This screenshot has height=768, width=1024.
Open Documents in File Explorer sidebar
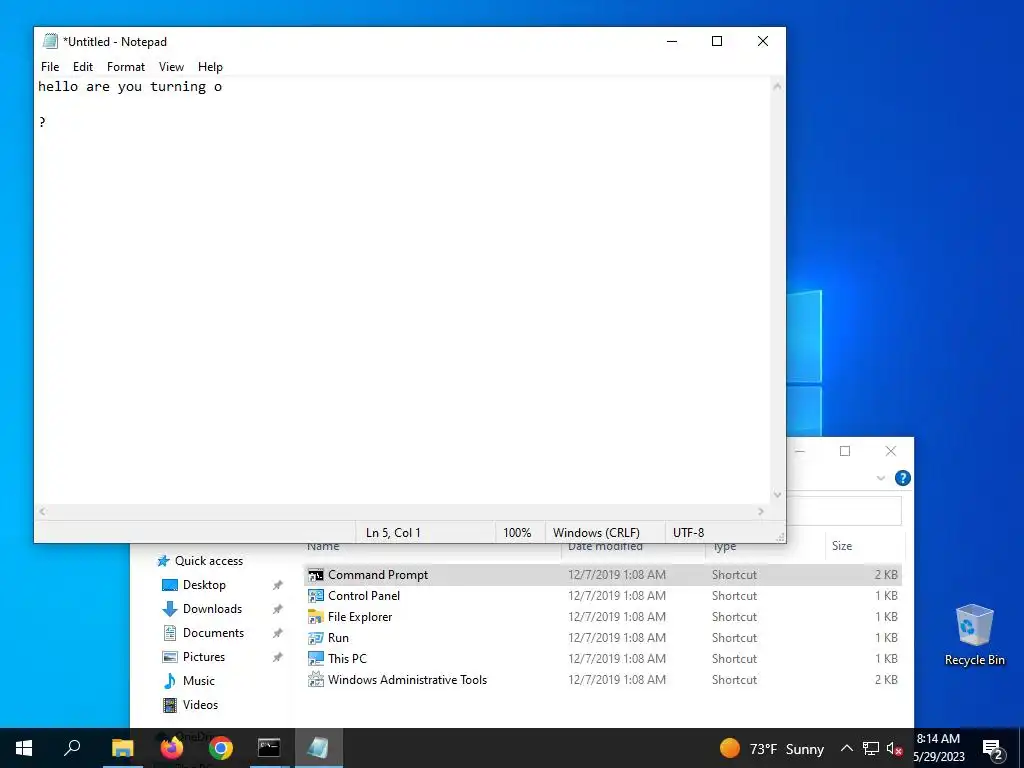point(213,633)
